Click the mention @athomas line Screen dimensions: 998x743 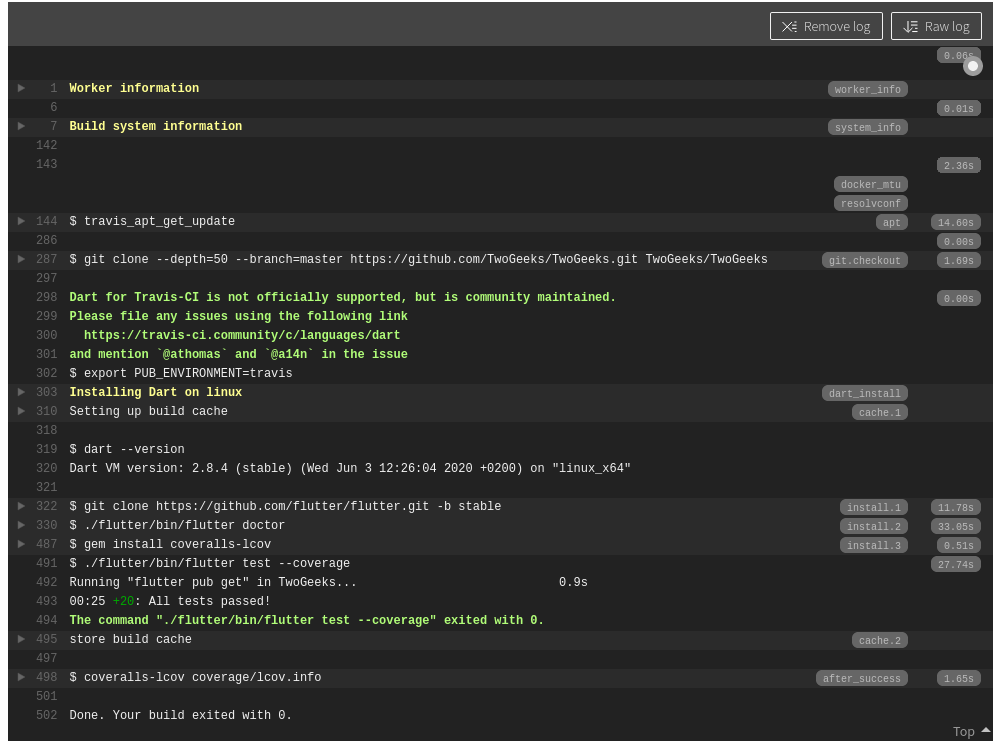(238, 354)
